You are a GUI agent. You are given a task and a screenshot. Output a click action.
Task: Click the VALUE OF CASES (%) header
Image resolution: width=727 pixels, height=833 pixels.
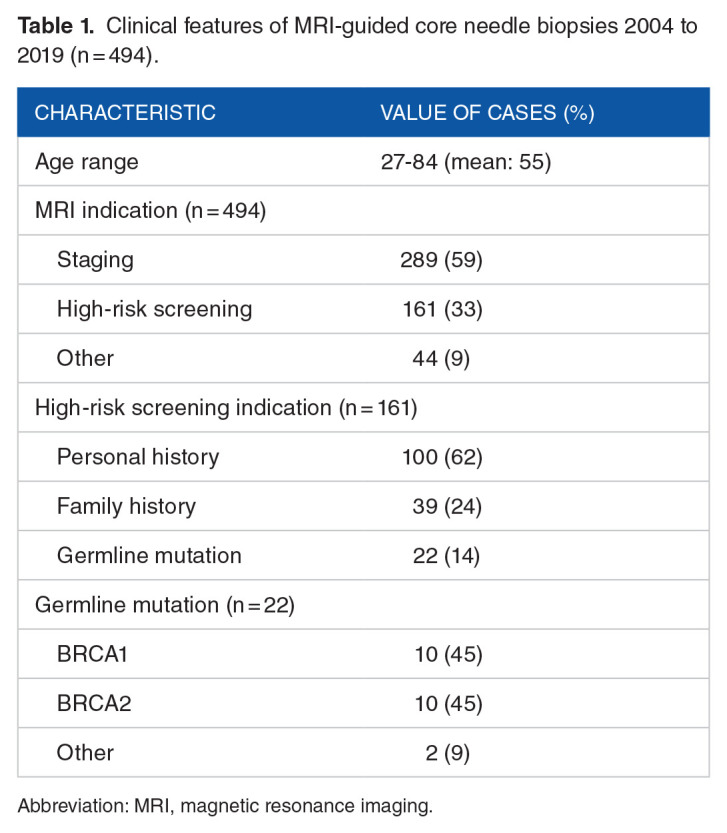[487, 113]
